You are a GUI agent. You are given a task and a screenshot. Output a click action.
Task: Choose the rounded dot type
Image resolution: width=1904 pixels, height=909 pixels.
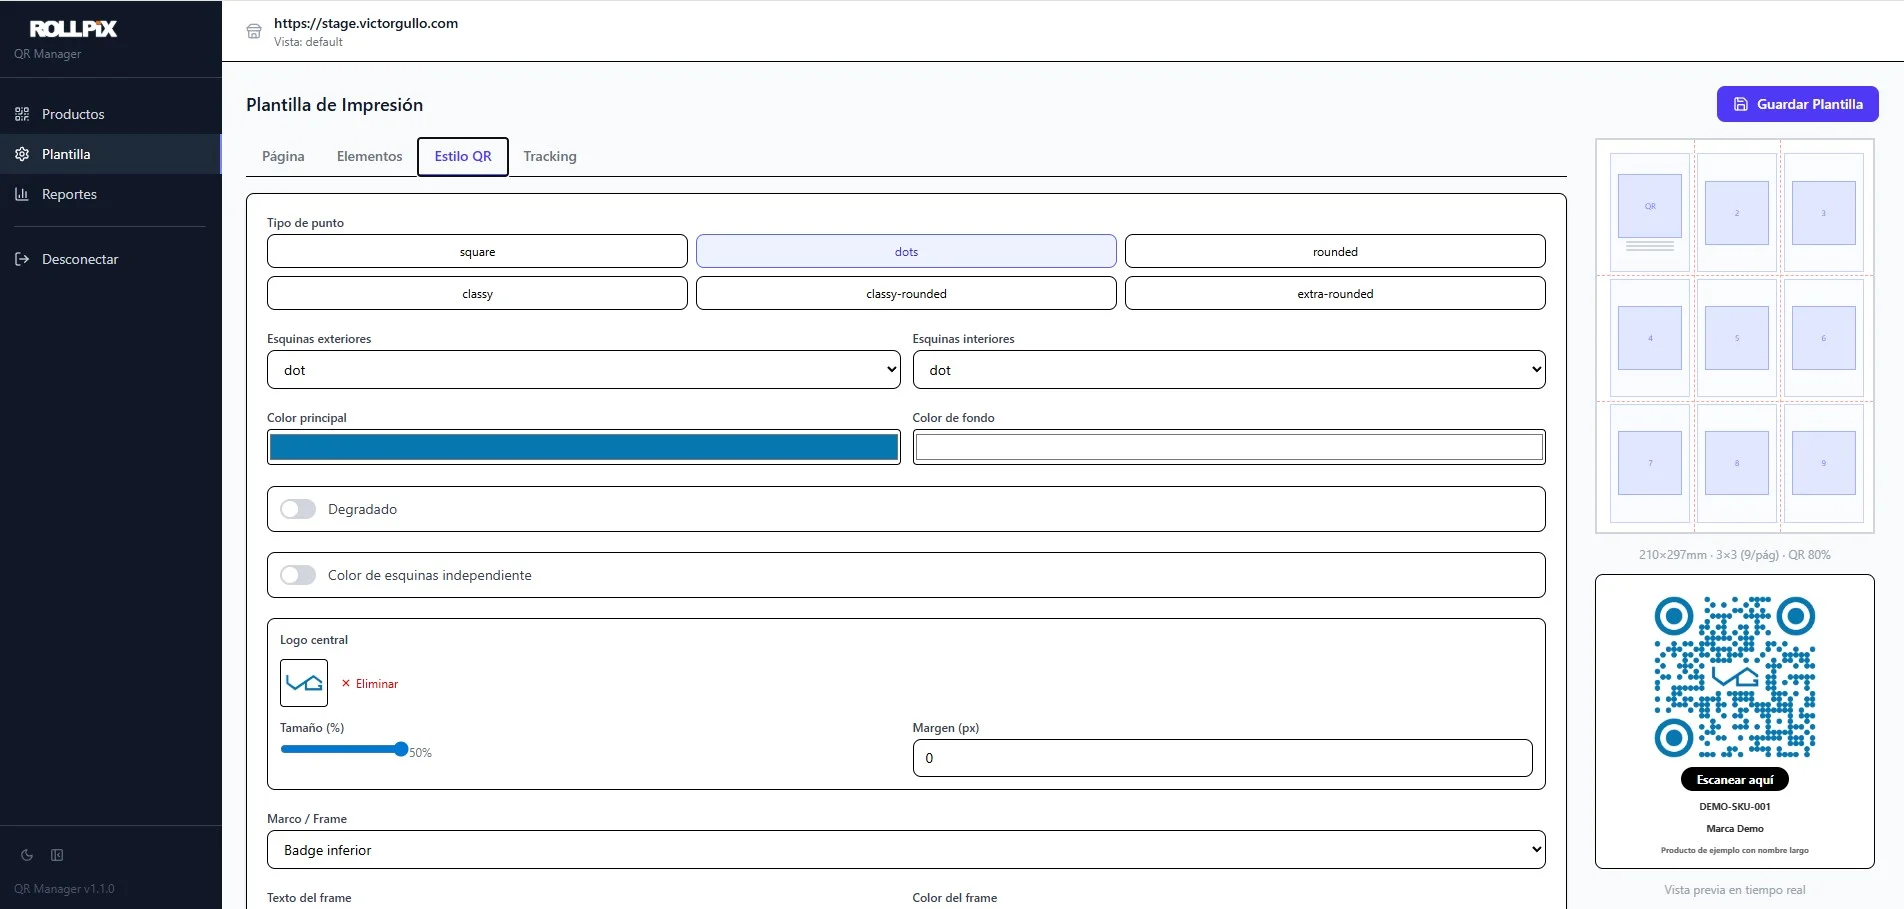(1335, 251)
